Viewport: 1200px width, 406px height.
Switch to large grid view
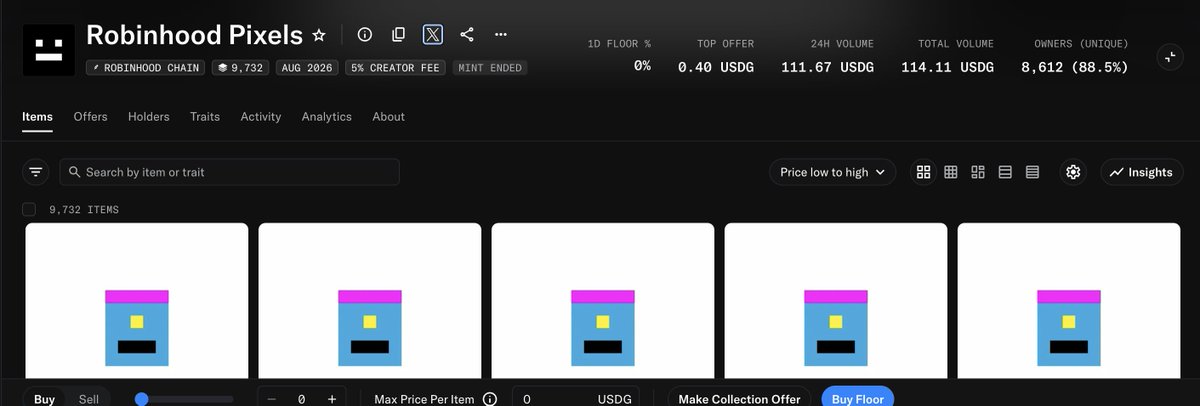point(924,172)
